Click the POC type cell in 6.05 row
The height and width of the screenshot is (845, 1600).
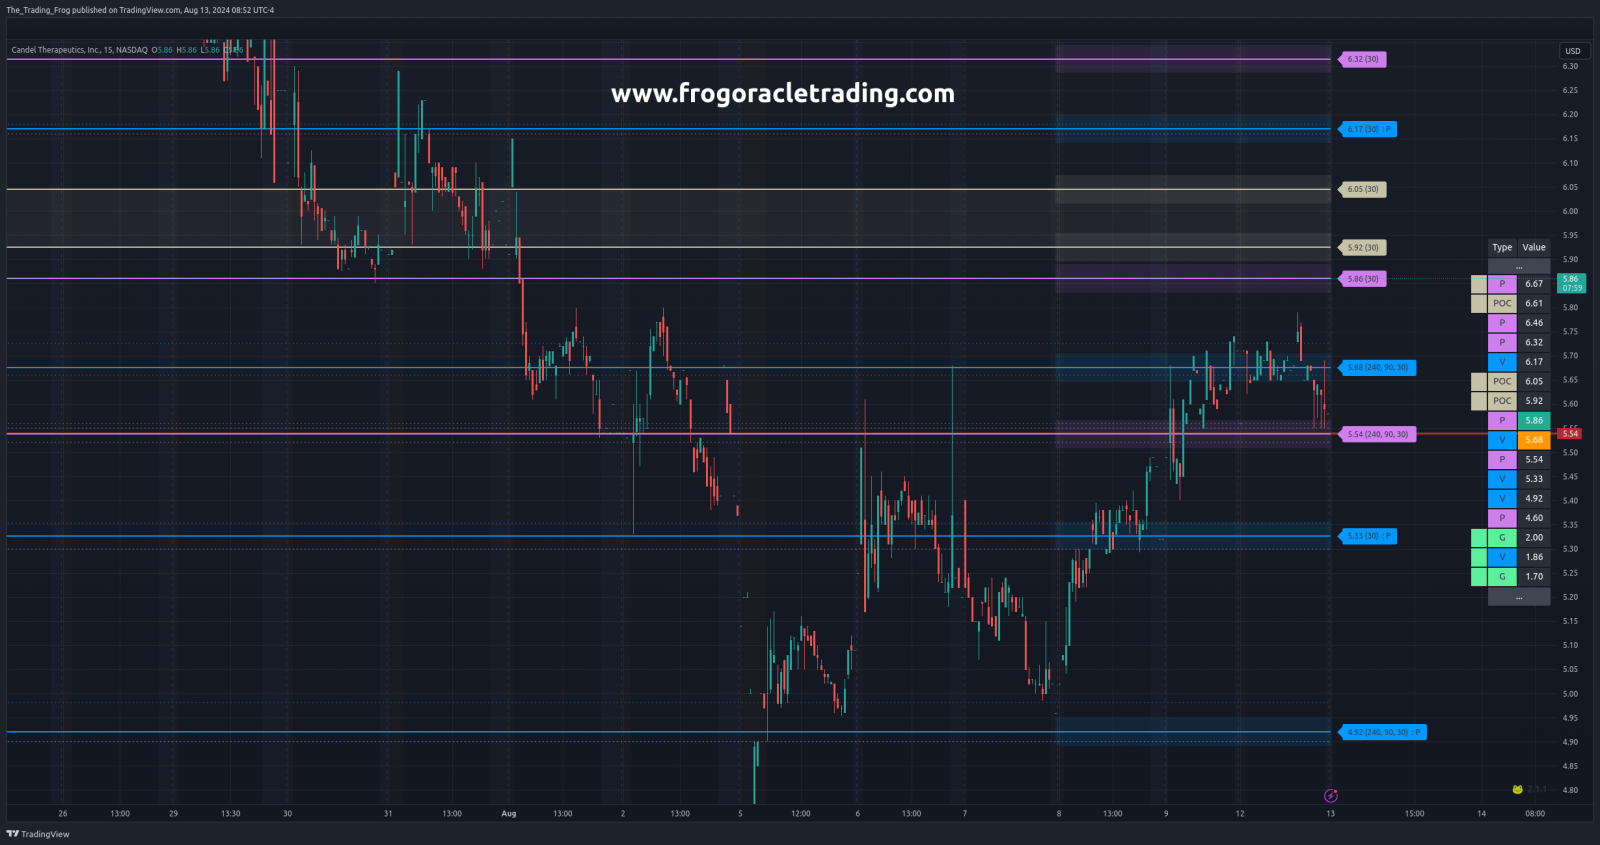(1502, 381)
